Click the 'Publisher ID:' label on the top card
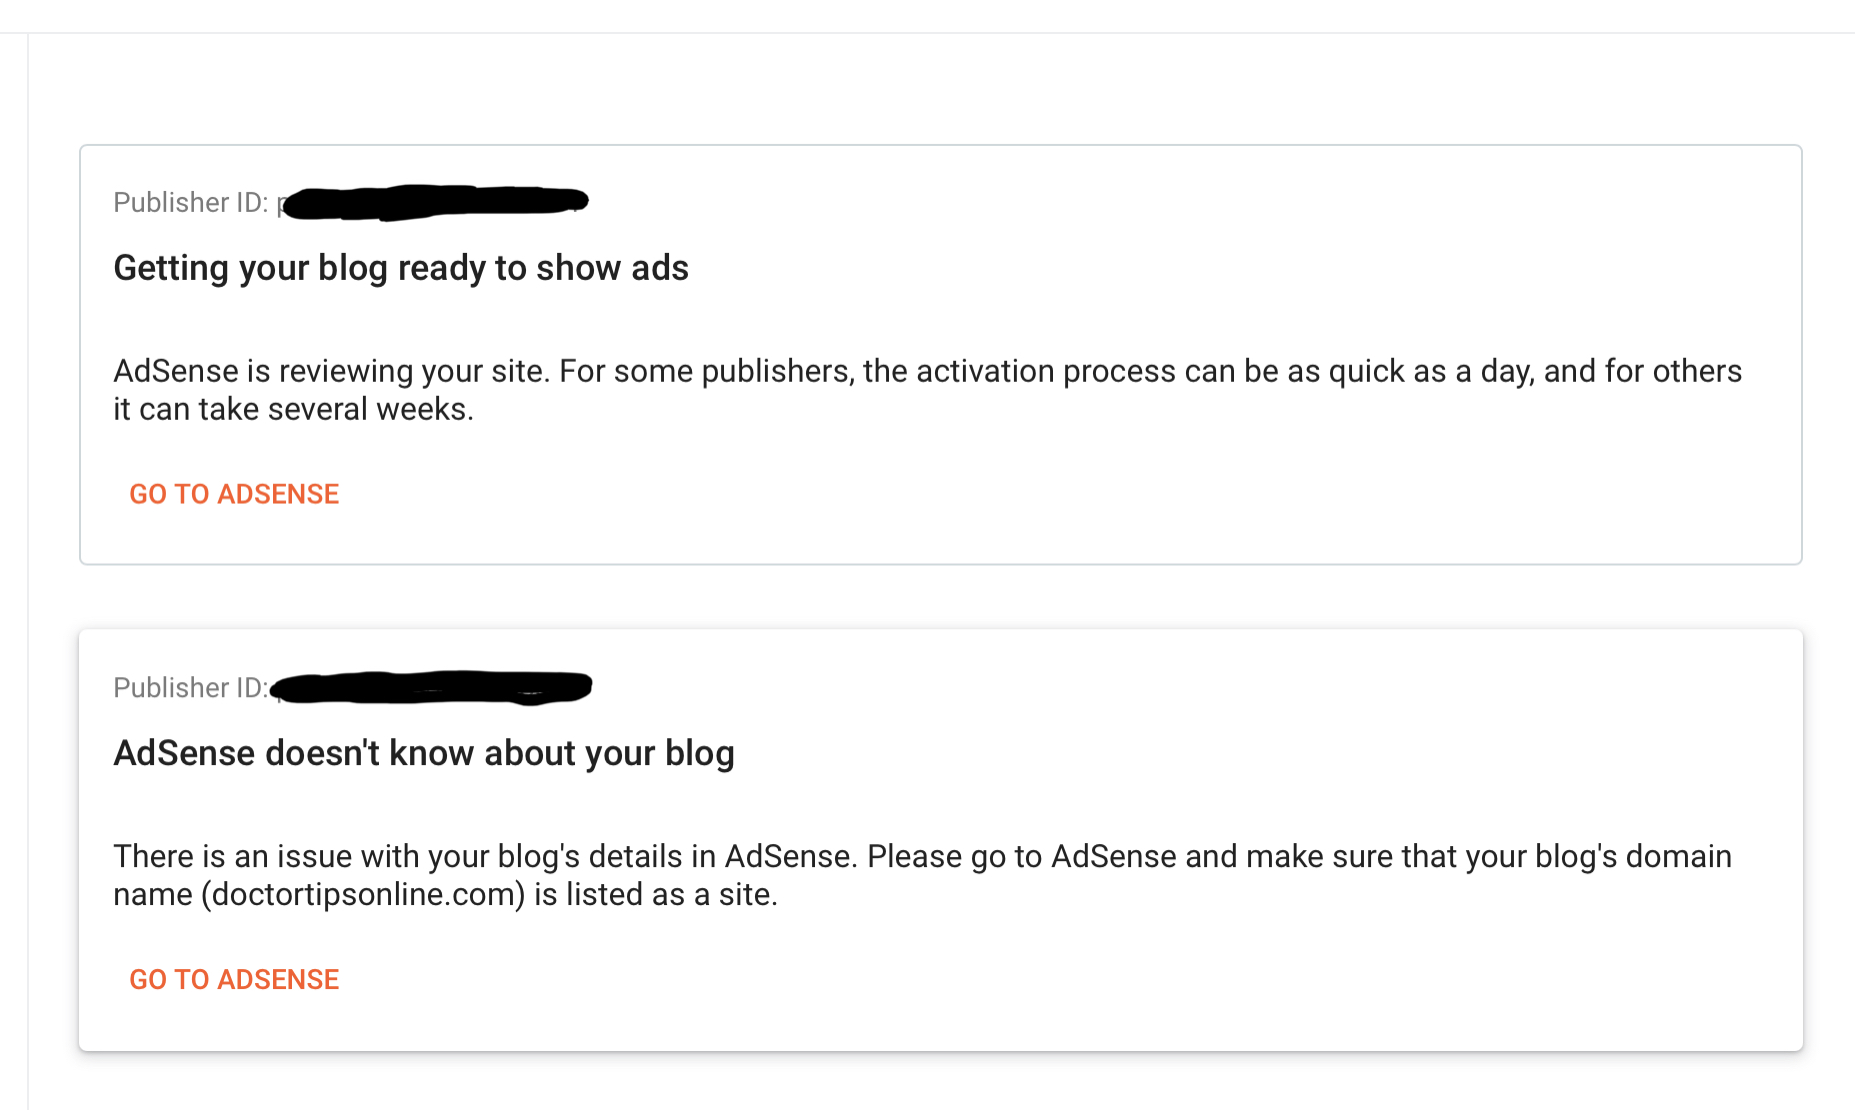This screenshot has height=1110, width=1855. coord(190,202)
